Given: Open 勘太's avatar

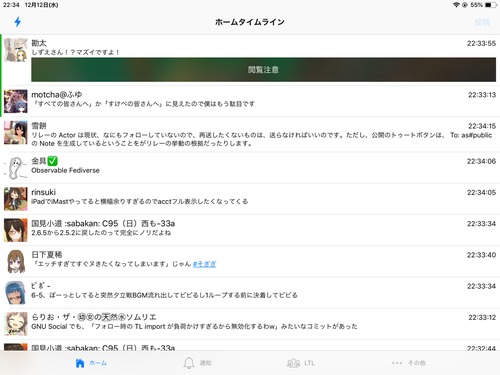Looking at the screenshot, I should [x=16, y=50].
